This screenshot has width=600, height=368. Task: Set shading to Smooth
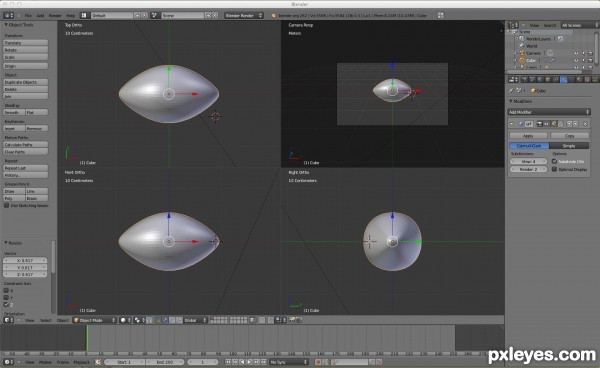tap(14, 112)
